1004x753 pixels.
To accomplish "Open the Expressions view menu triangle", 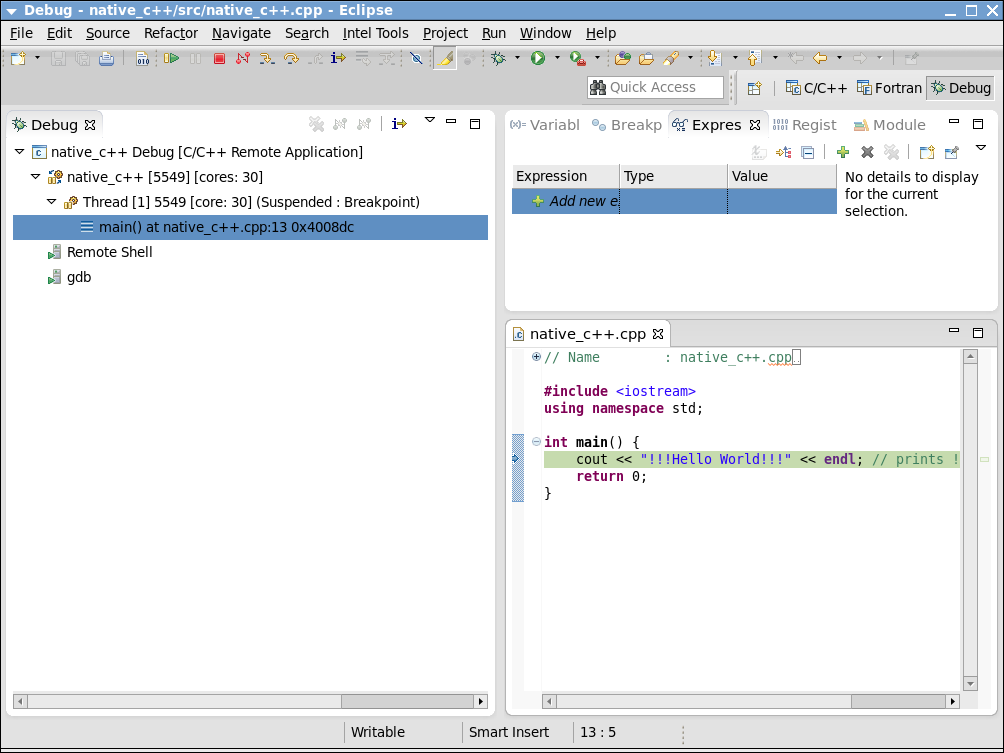I will click(980, 149).
